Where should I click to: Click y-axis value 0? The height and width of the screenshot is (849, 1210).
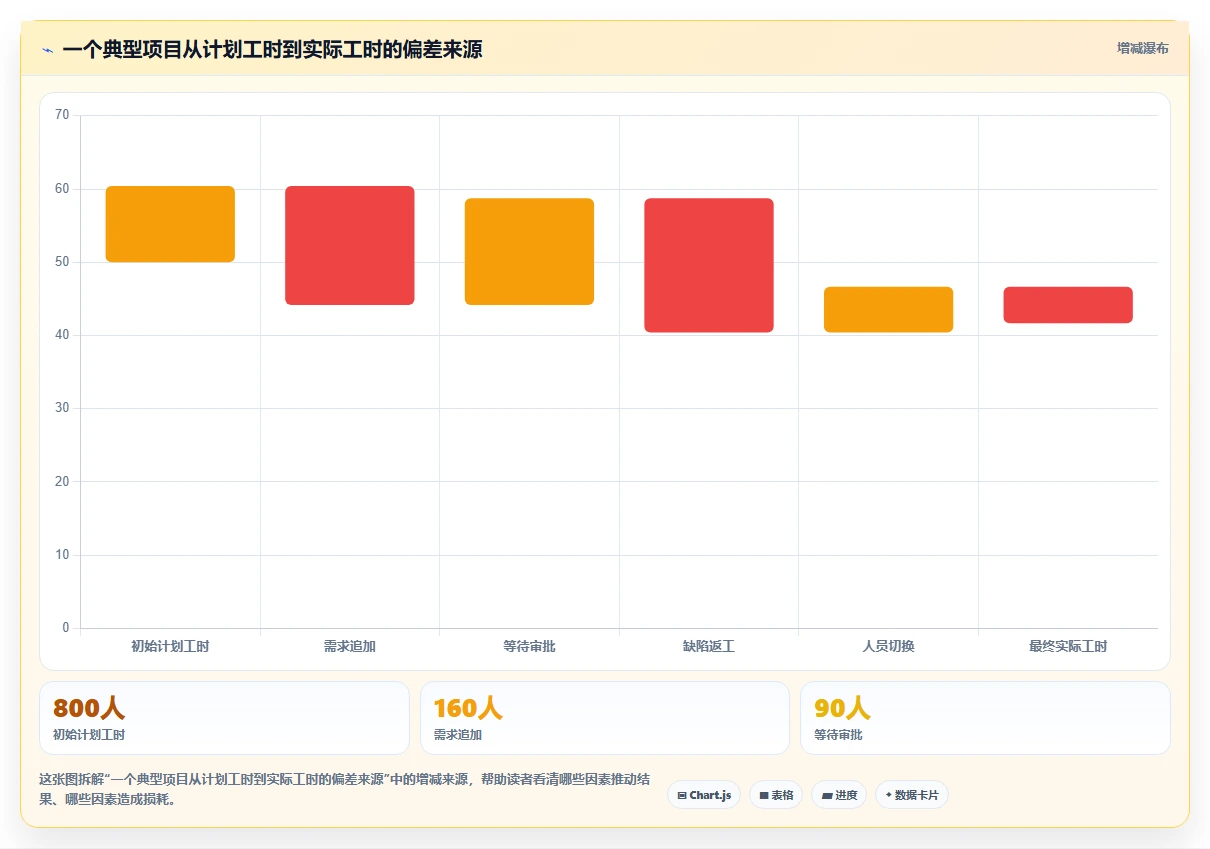(66, 628)
